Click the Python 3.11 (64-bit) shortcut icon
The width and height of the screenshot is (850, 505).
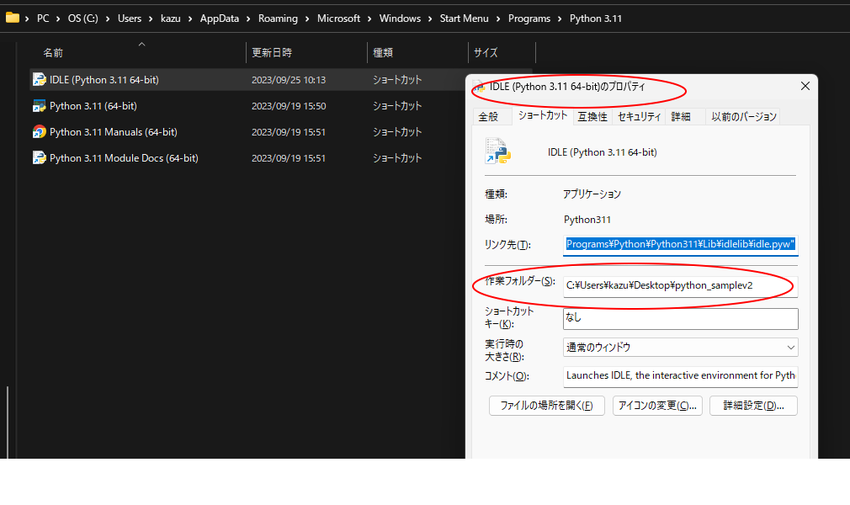[x=39, y=106]
